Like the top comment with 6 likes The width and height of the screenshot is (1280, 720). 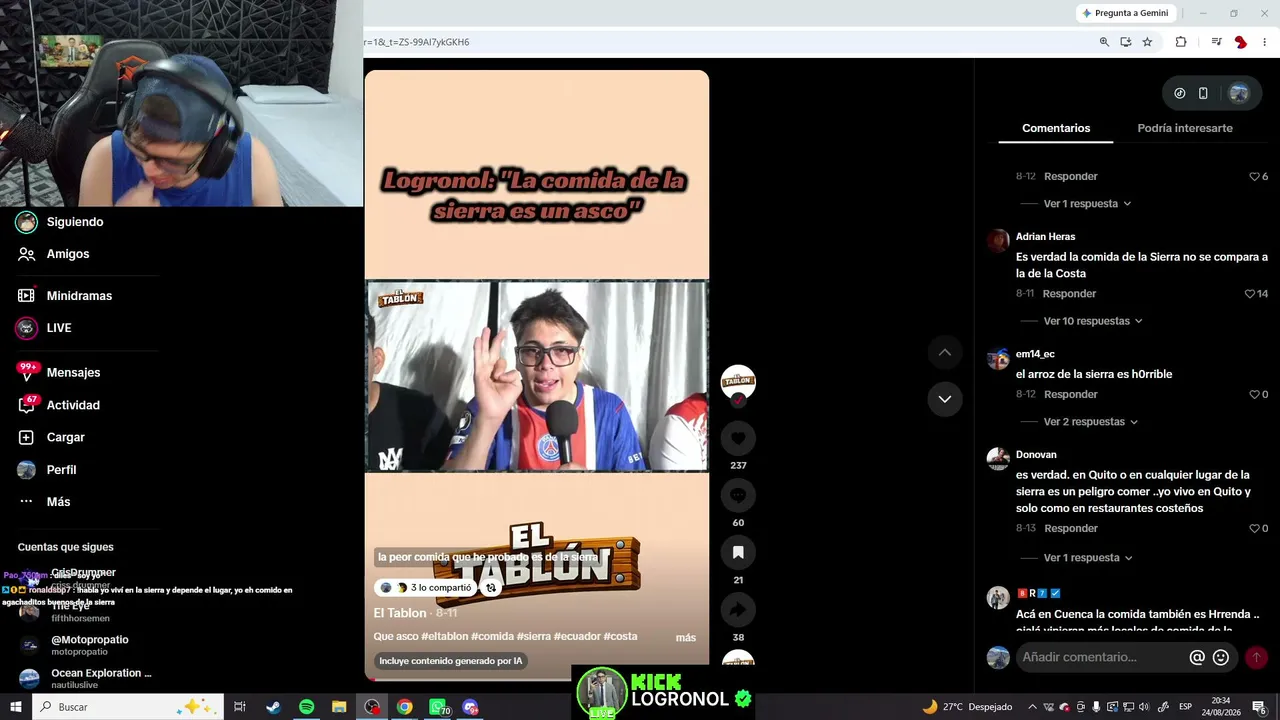[x=1254, y=177]
